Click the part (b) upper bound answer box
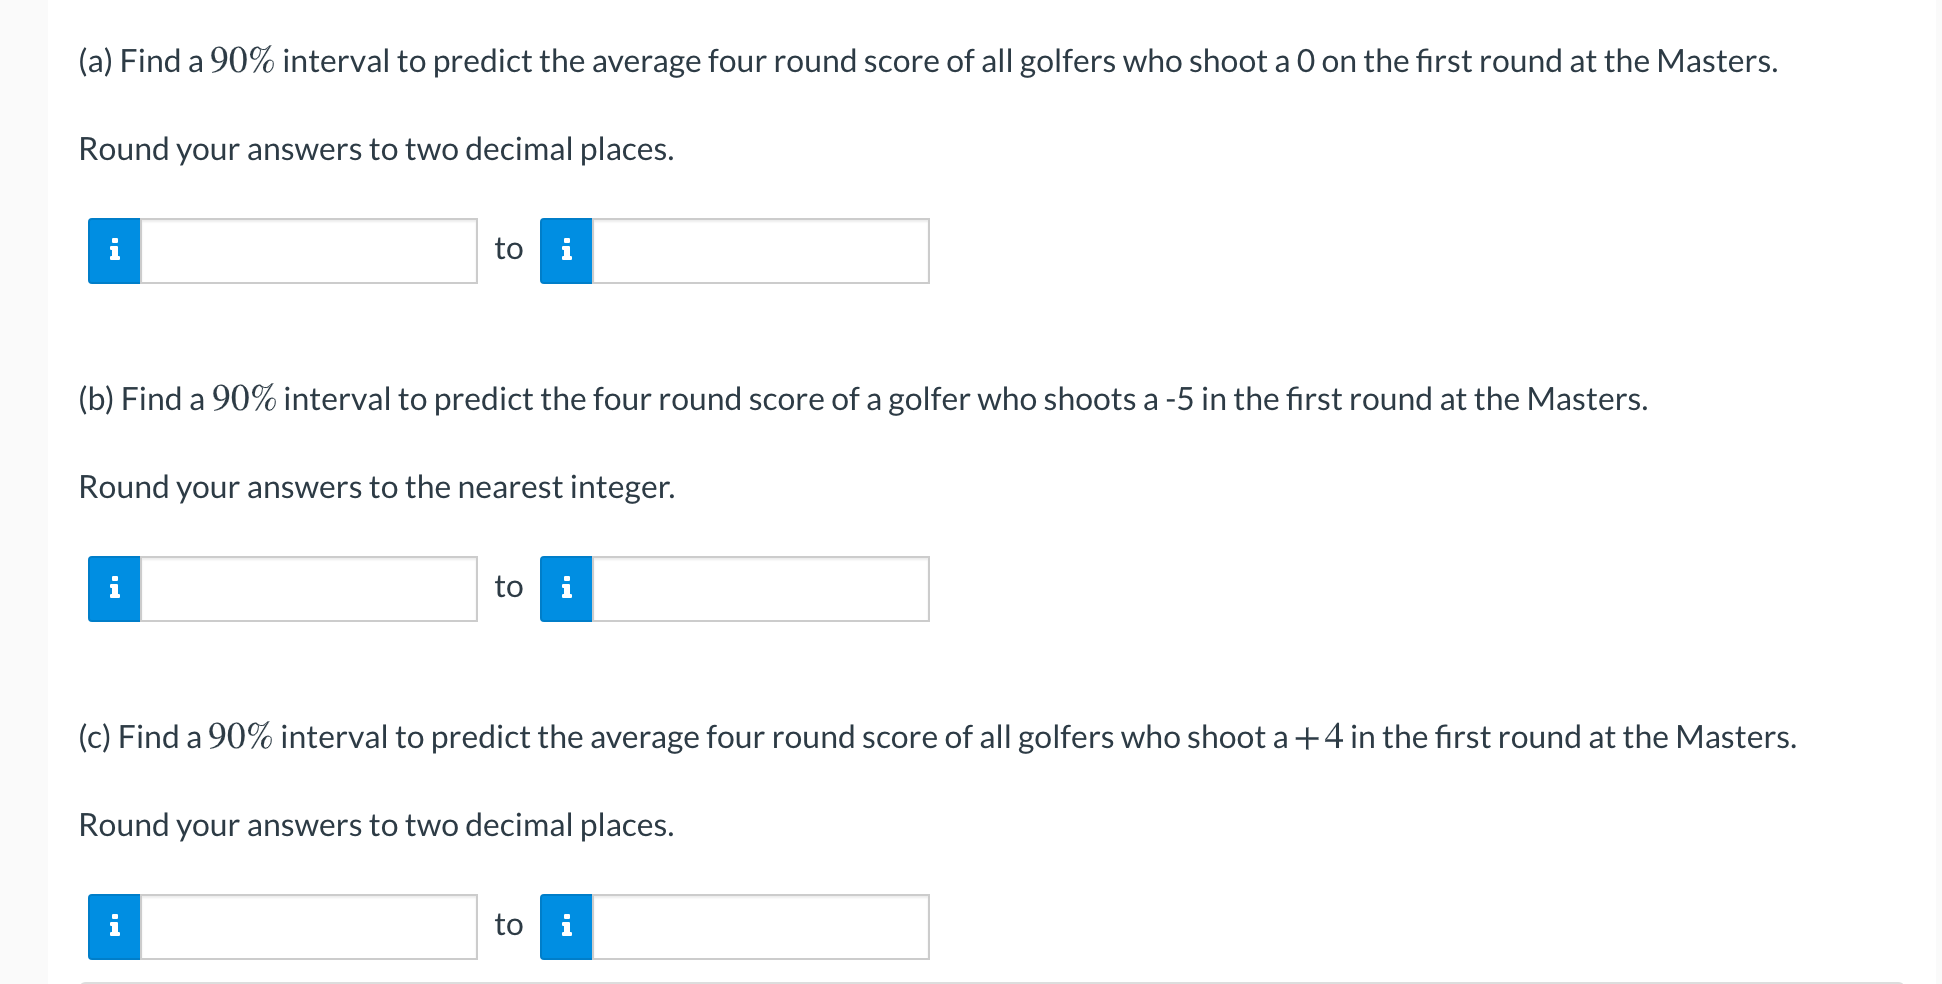1942x984 pixels. [x=761, y=589]
